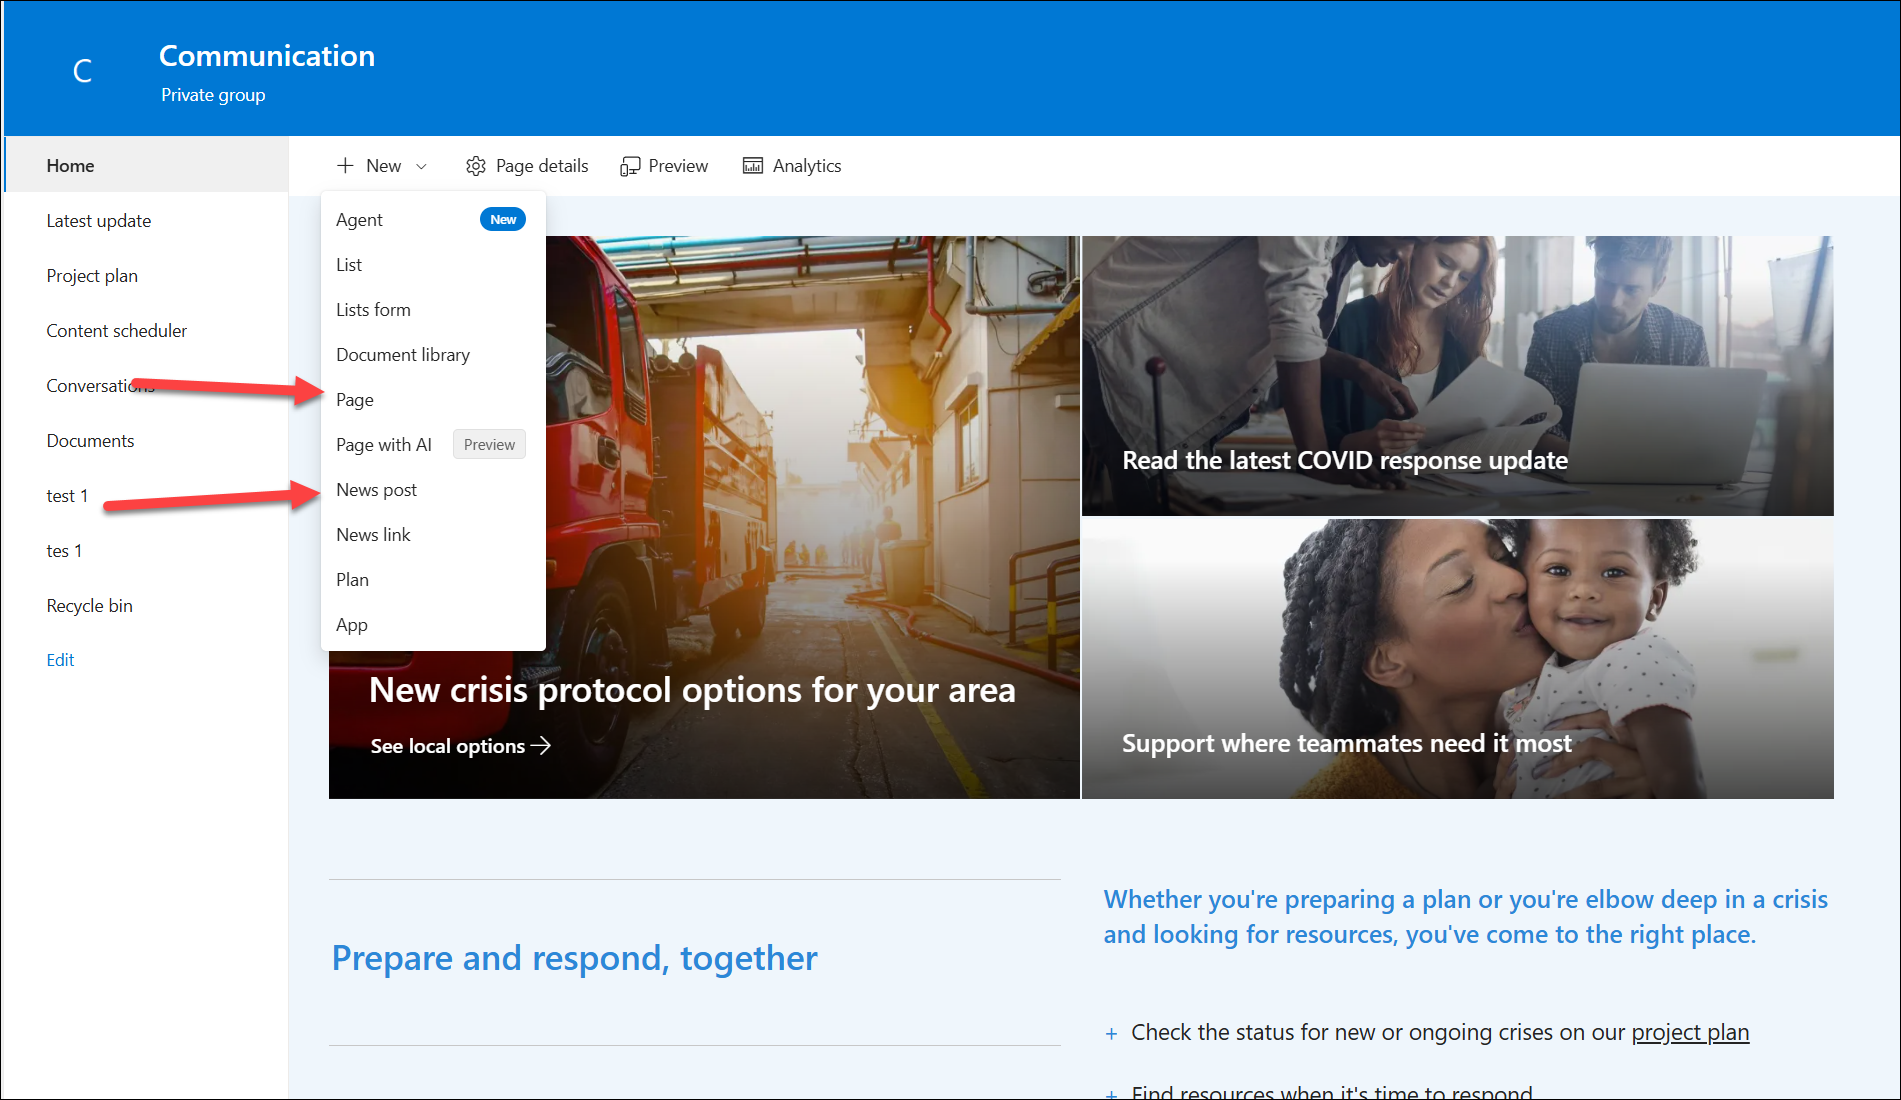The width and height of the screenshot is (1901, 1100).
Task: Click Edit link in left navigation
Action: pyautogui.click(x=60, y=660)
